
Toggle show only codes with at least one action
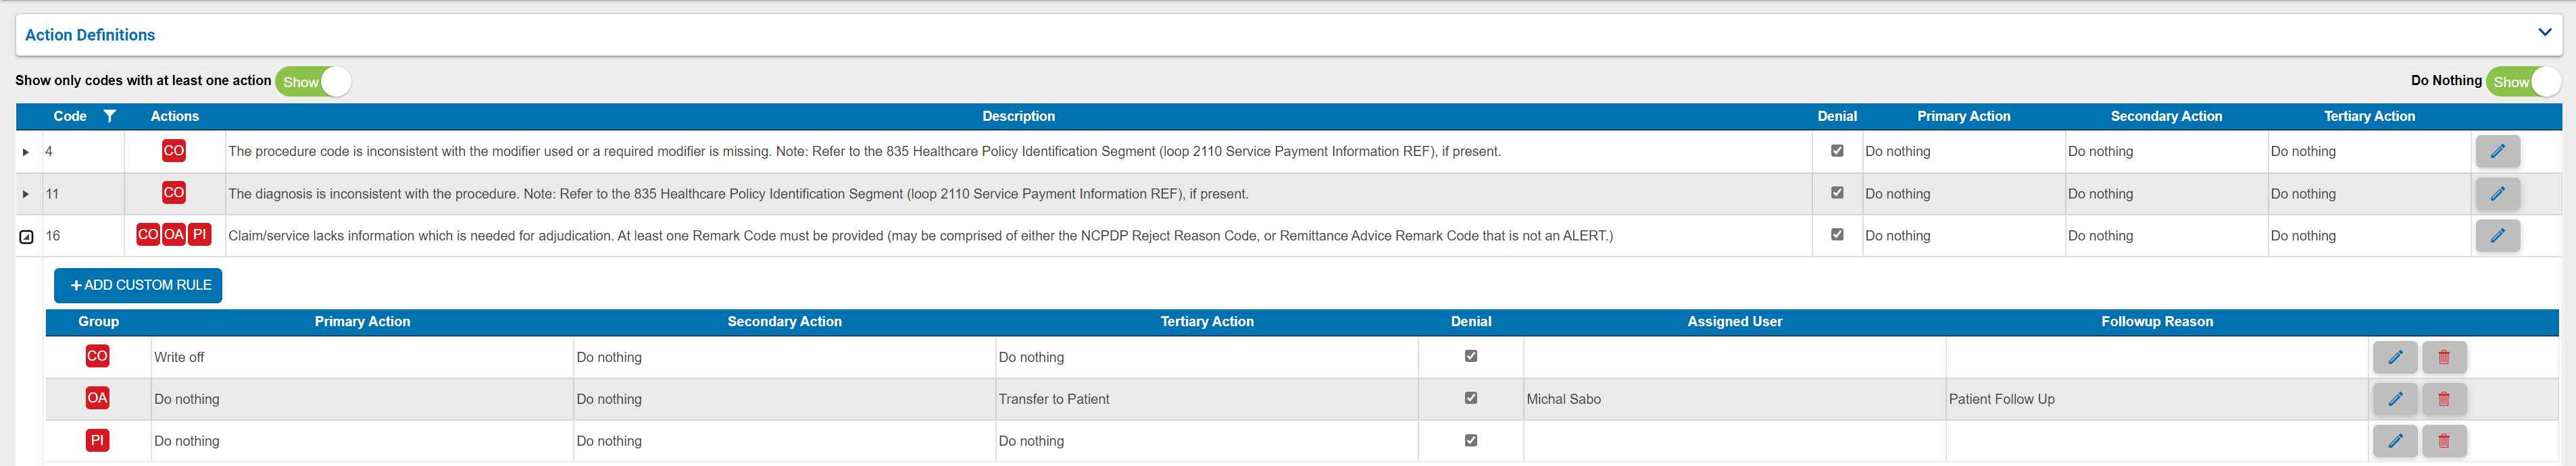(313, 82)
